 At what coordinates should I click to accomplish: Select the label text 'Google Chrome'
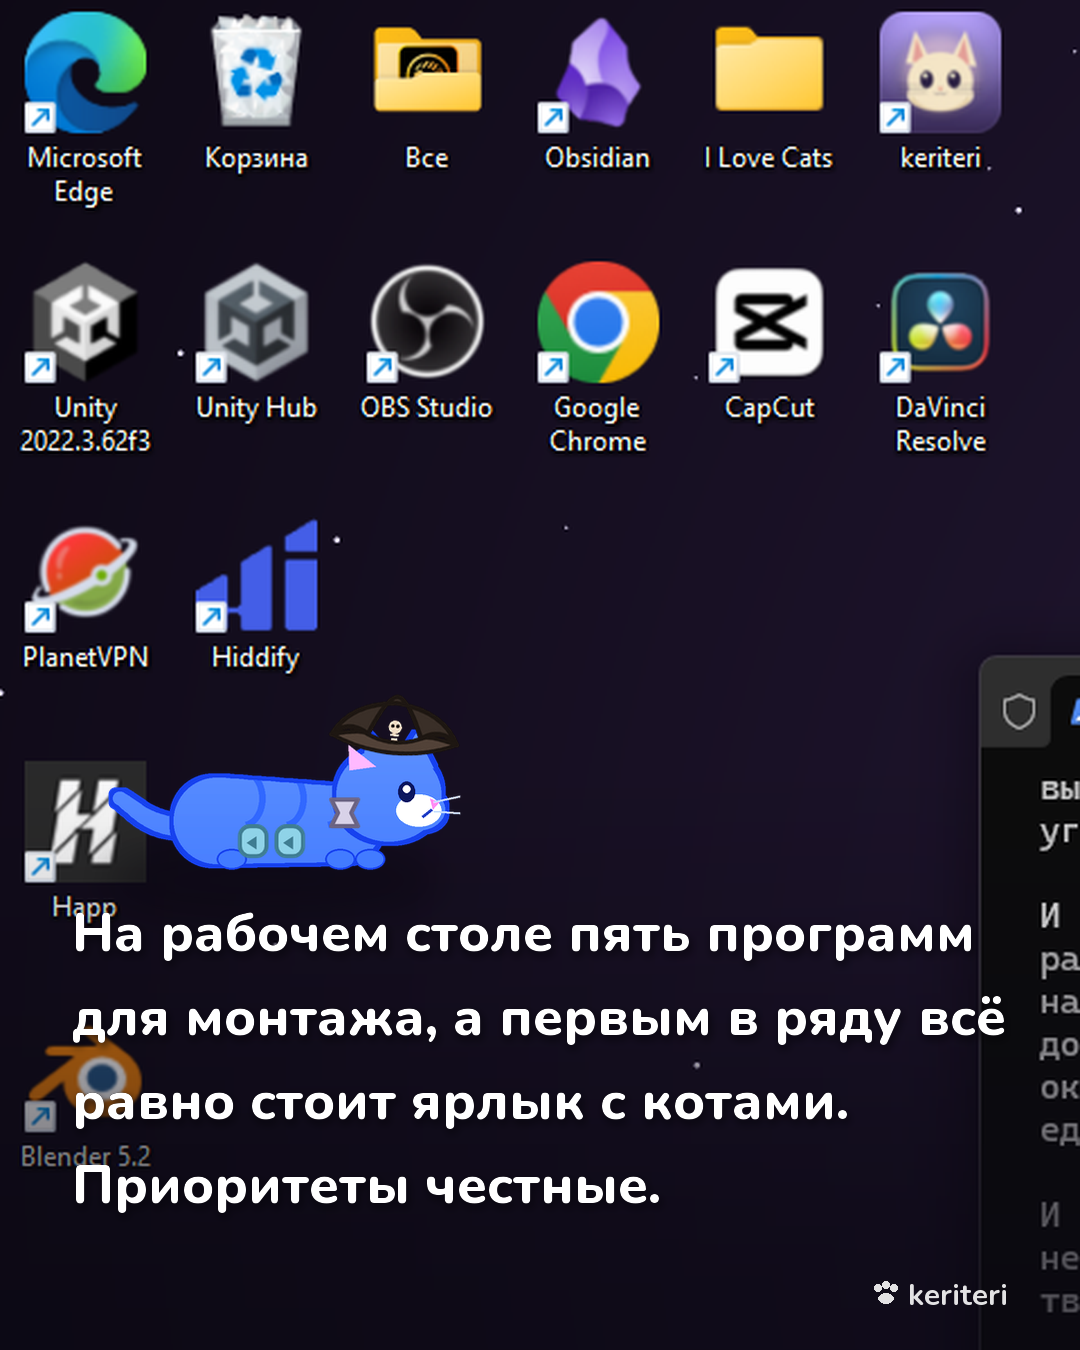(598, 424)
